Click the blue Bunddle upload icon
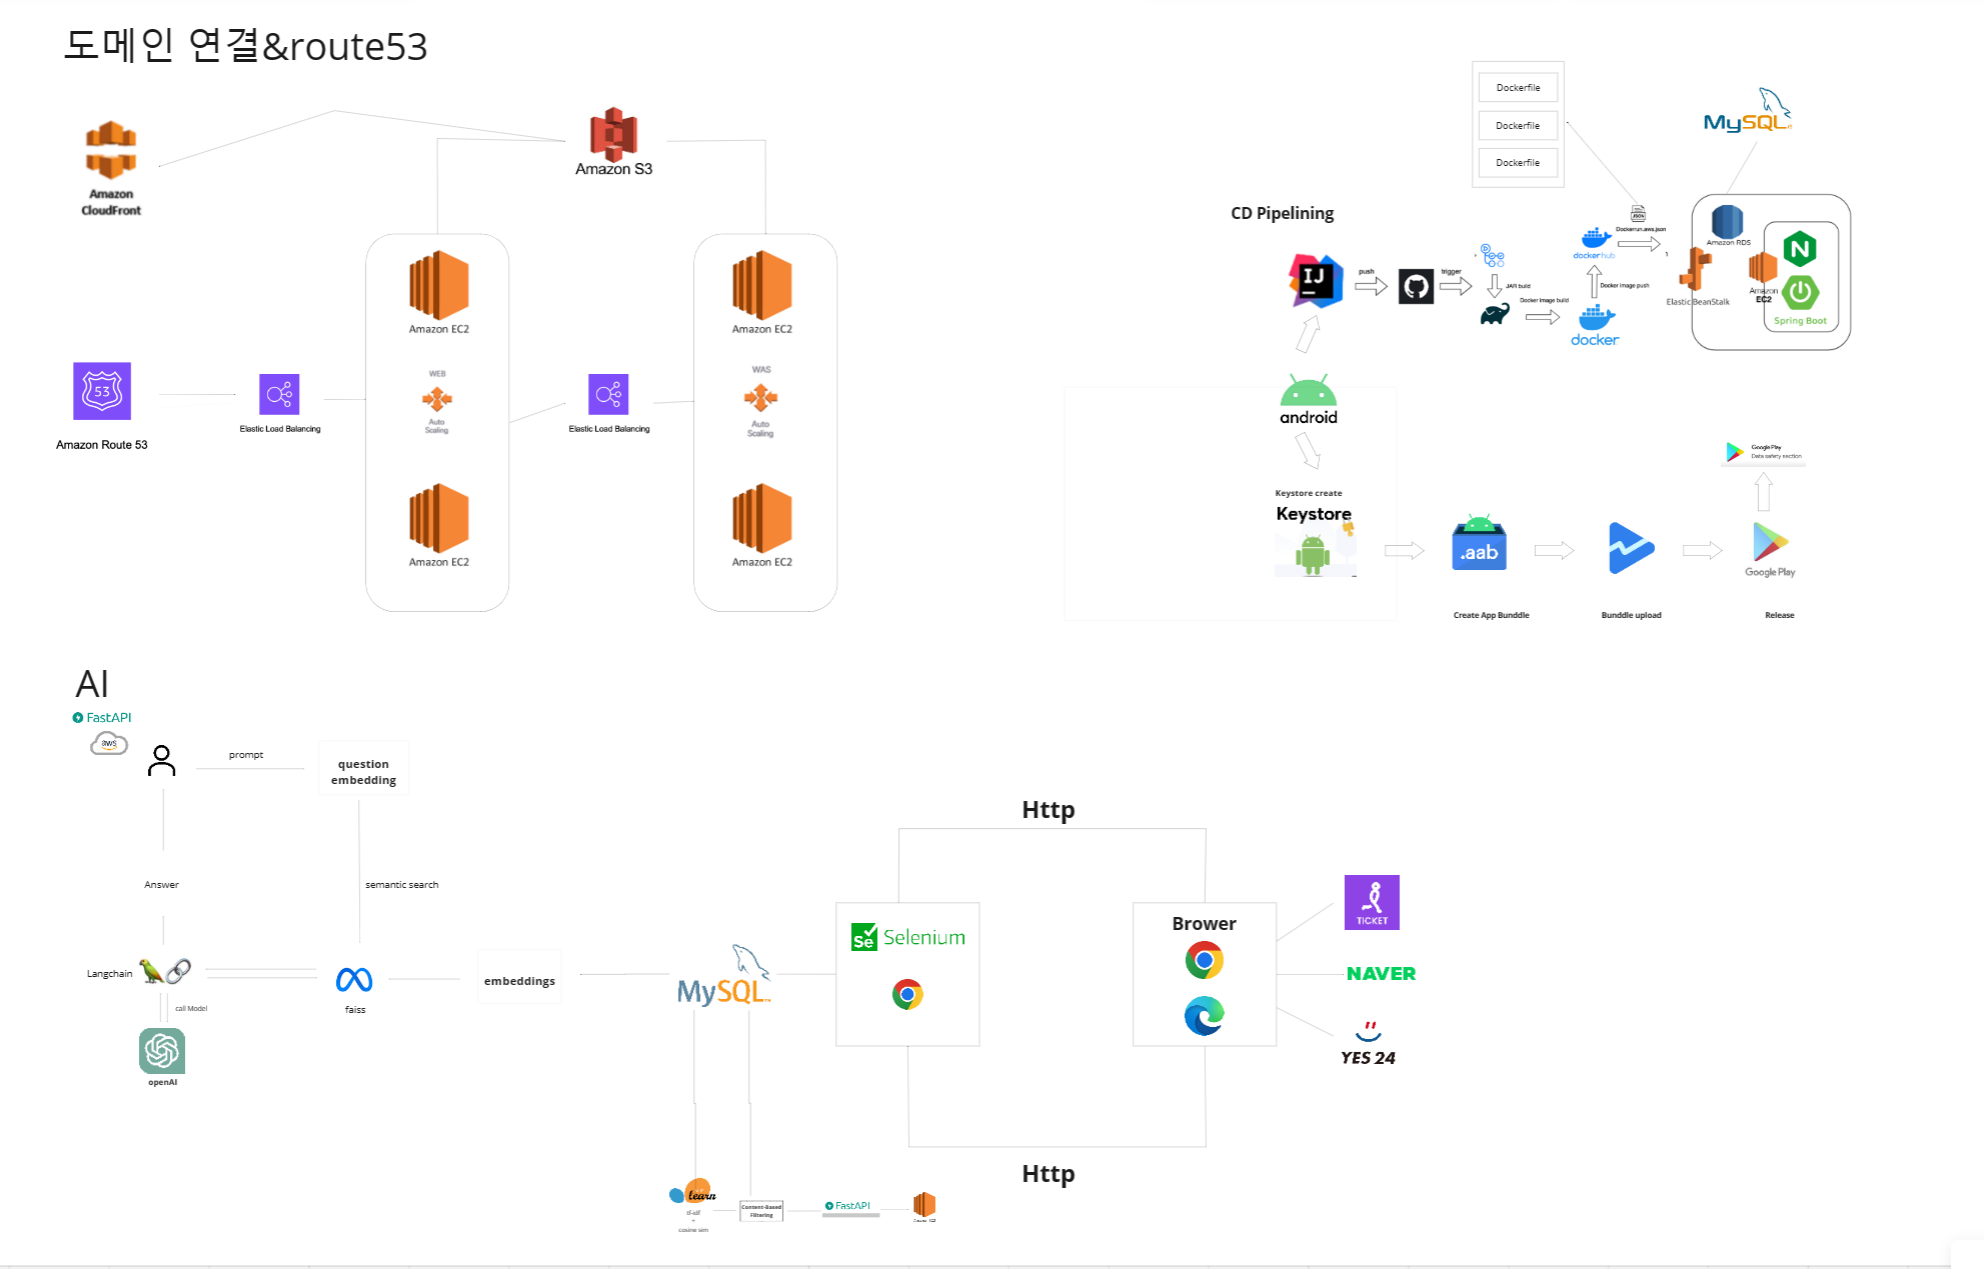The image size is (1984, 1269). [x=1631, y=548]
